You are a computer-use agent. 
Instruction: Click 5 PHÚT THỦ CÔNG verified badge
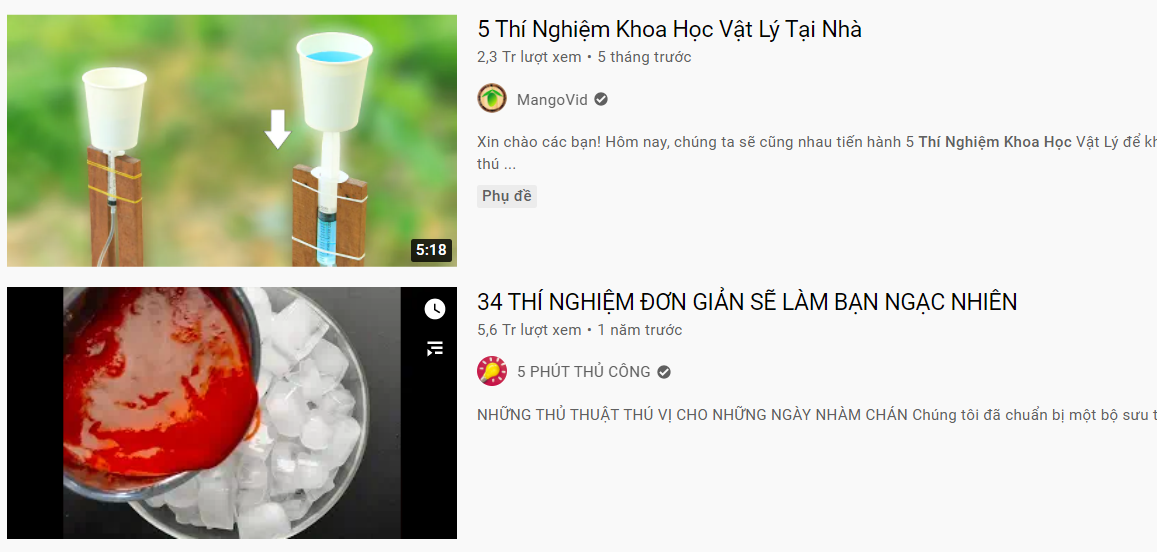664,372
